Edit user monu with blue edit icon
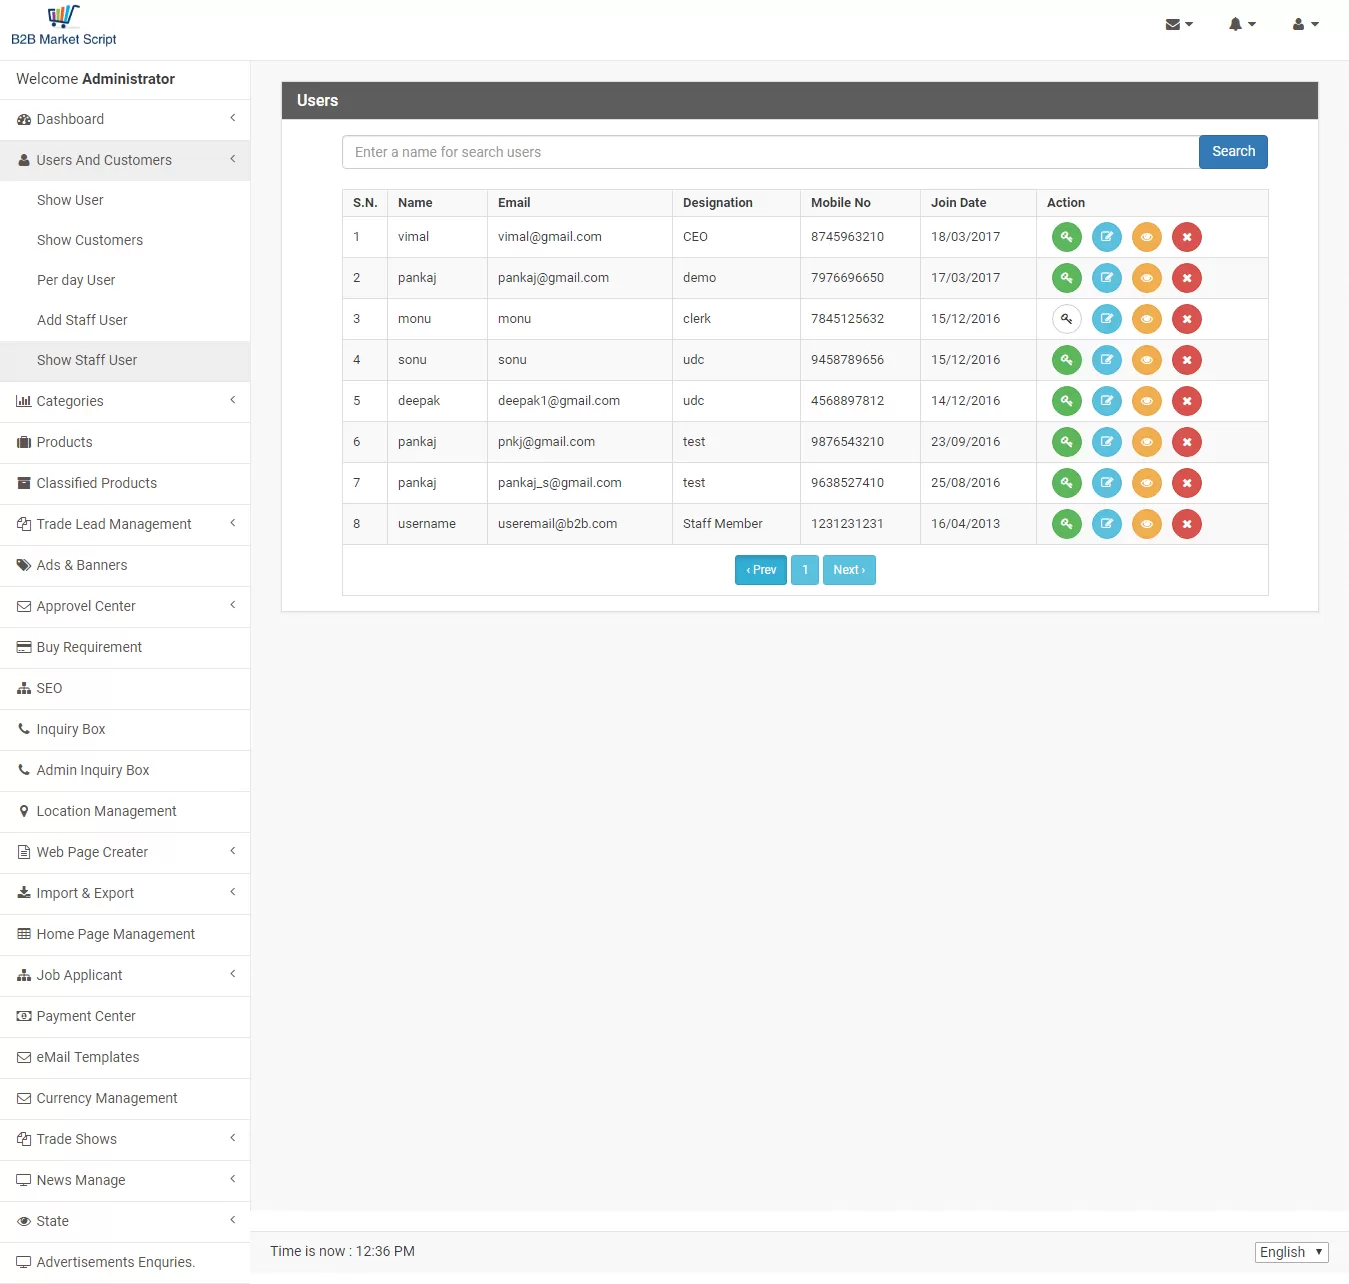This screenshot has height=1284, width=1349. click(x=1107, y=319)
